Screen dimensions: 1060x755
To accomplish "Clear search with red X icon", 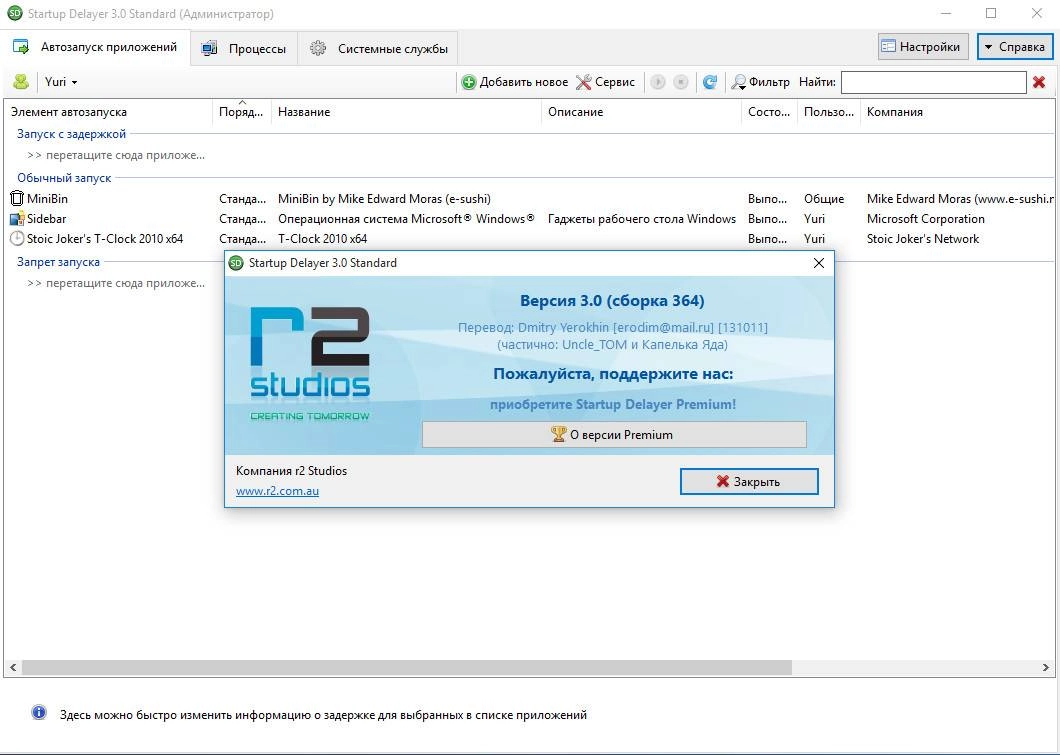I will (1039, 82).
